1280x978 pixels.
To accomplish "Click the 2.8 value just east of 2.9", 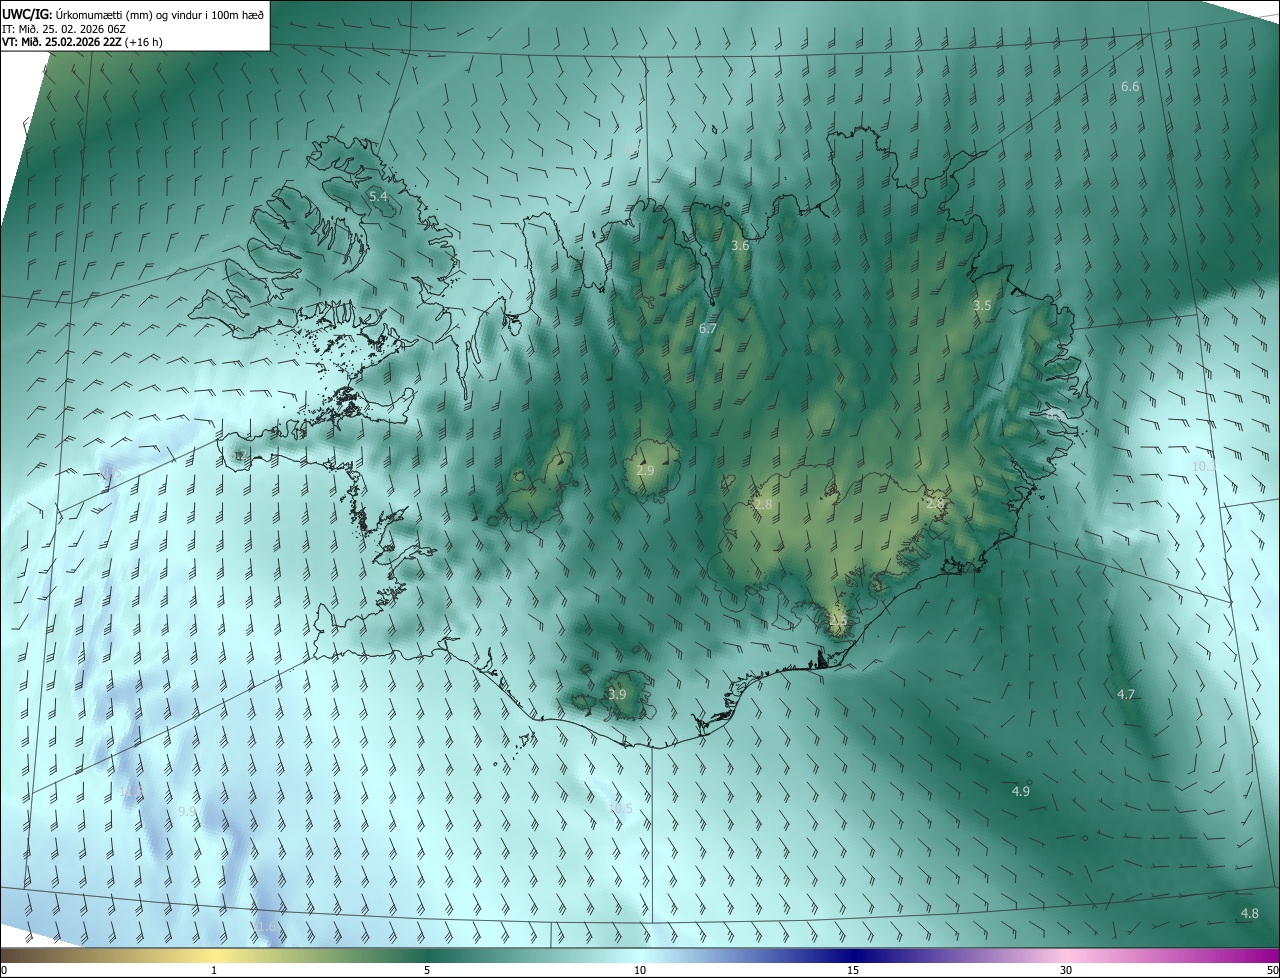I will 763,505.
